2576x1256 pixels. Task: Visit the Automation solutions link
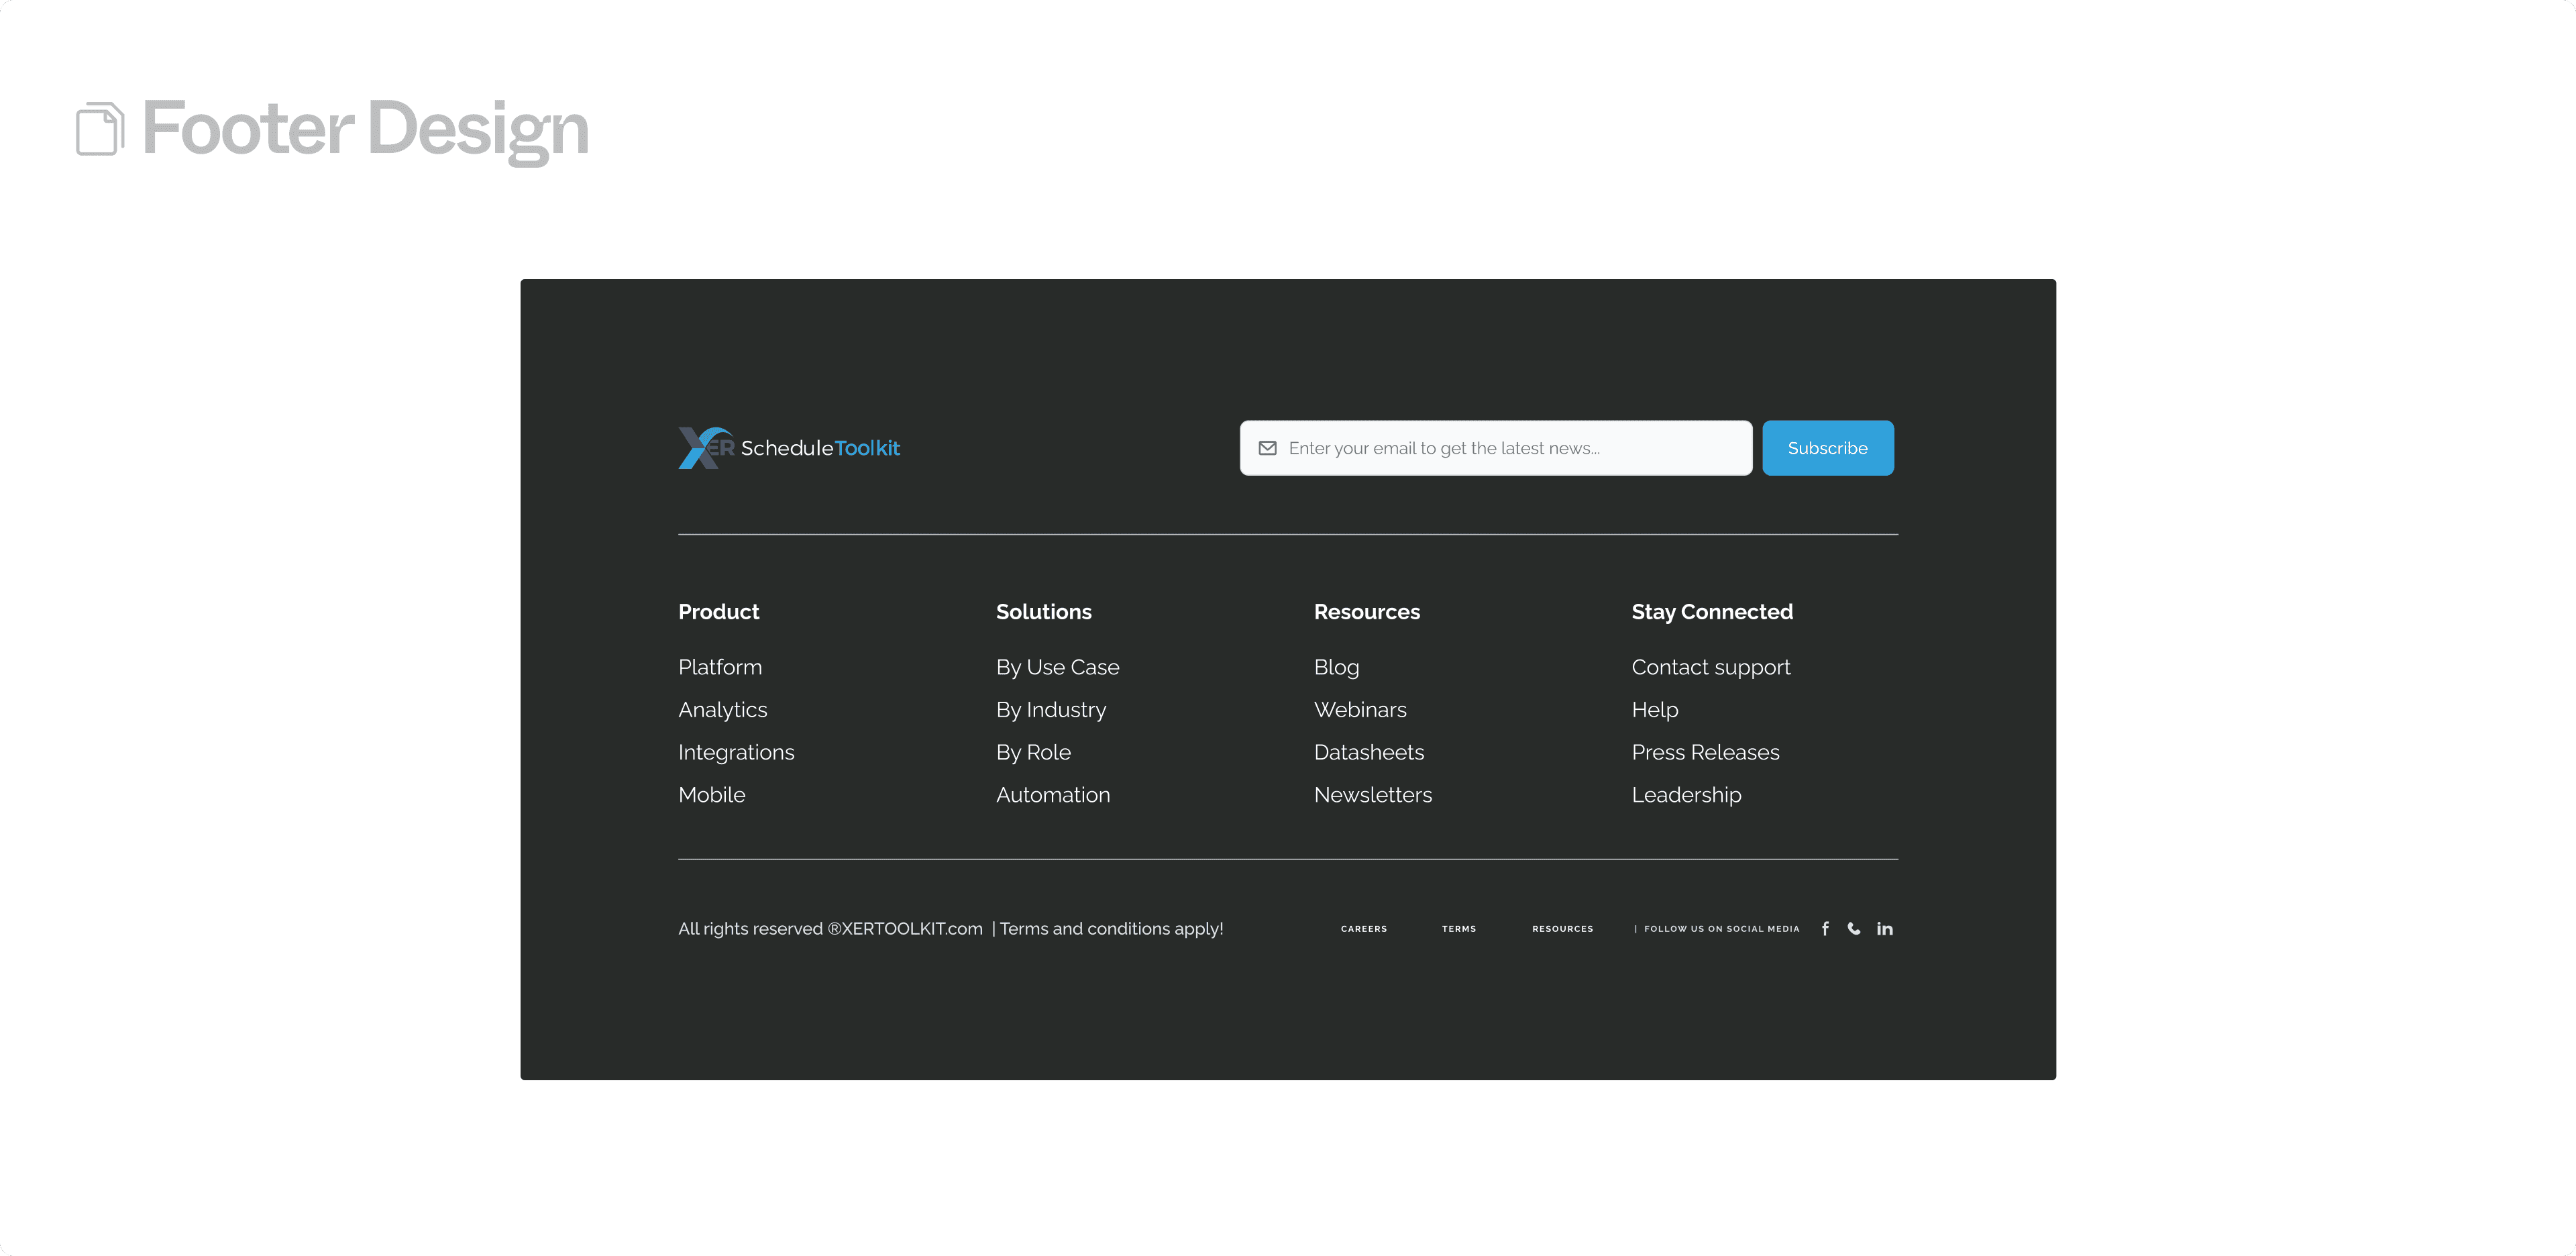(x=1053, y=795)
